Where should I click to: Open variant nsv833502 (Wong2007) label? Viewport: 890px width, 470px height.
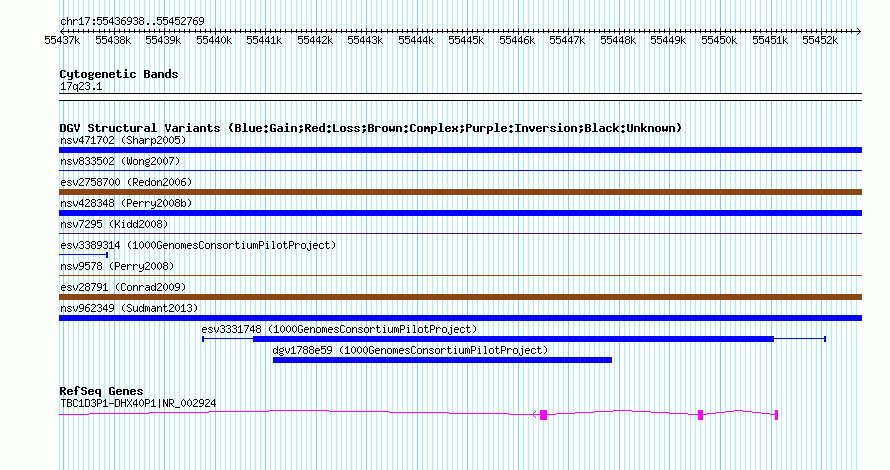[x=120, y=161]
